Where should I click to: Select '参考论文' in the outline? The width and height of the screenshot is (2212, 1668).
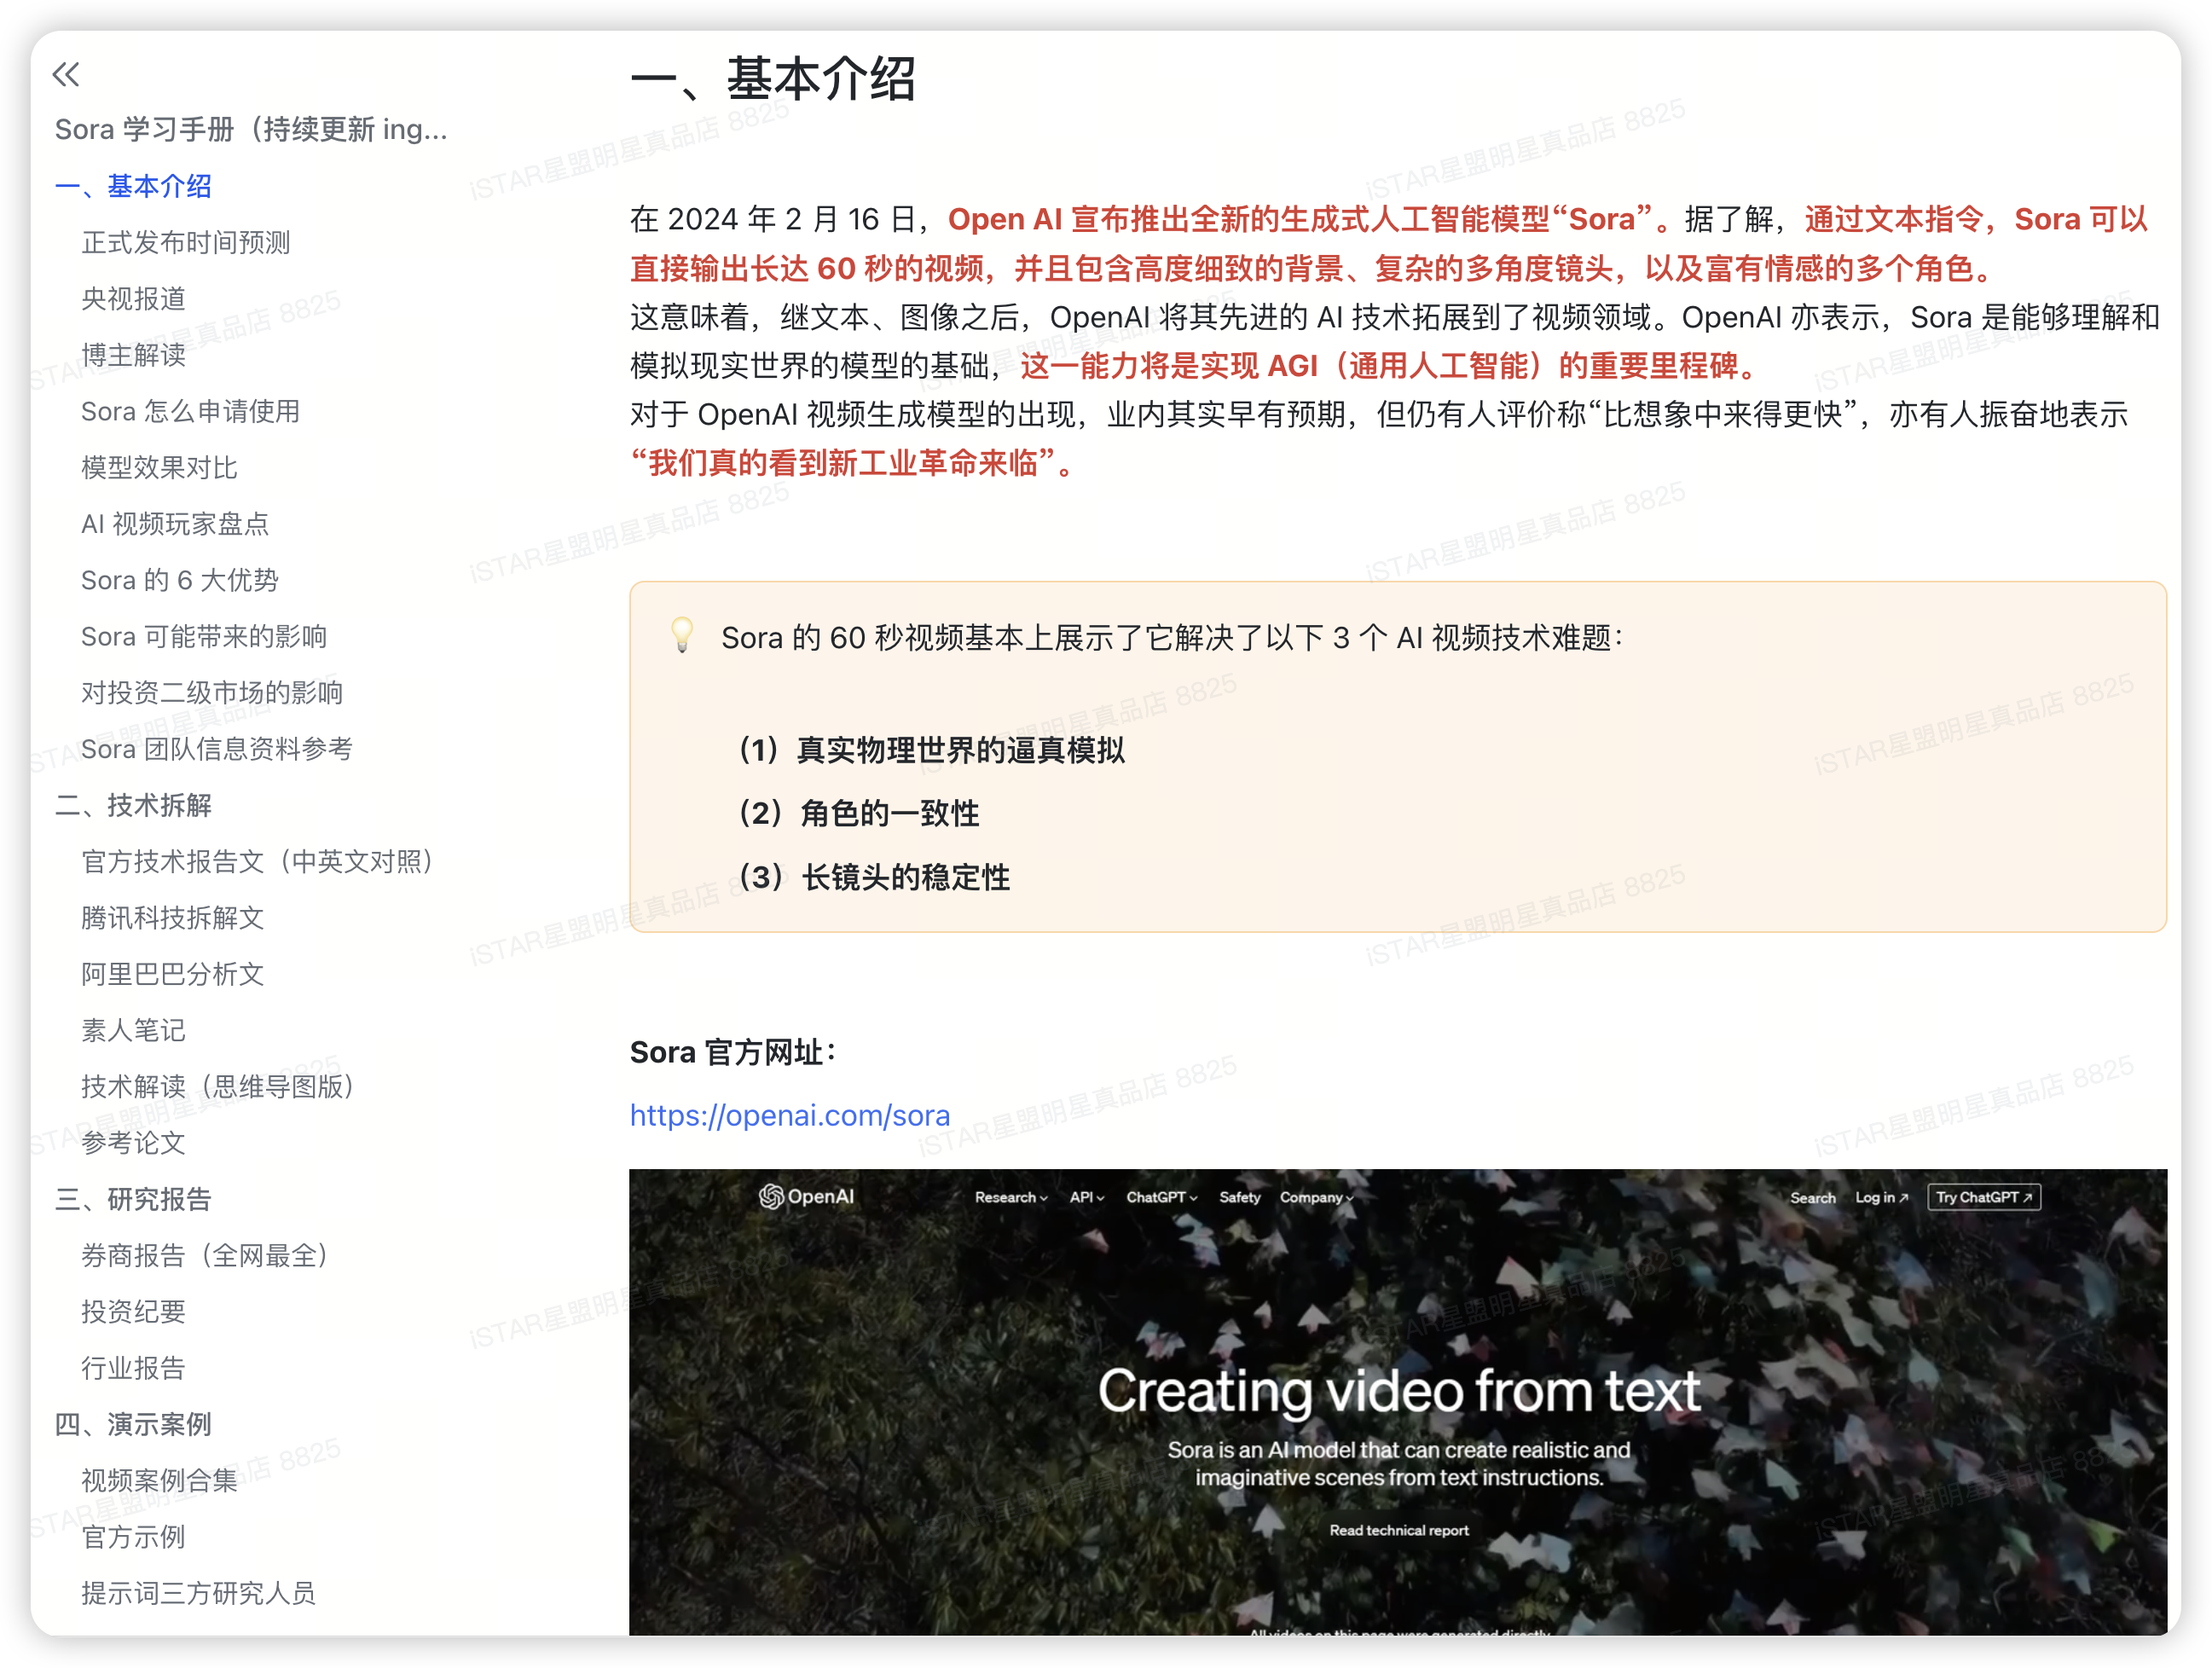[x=133, y=1143]
